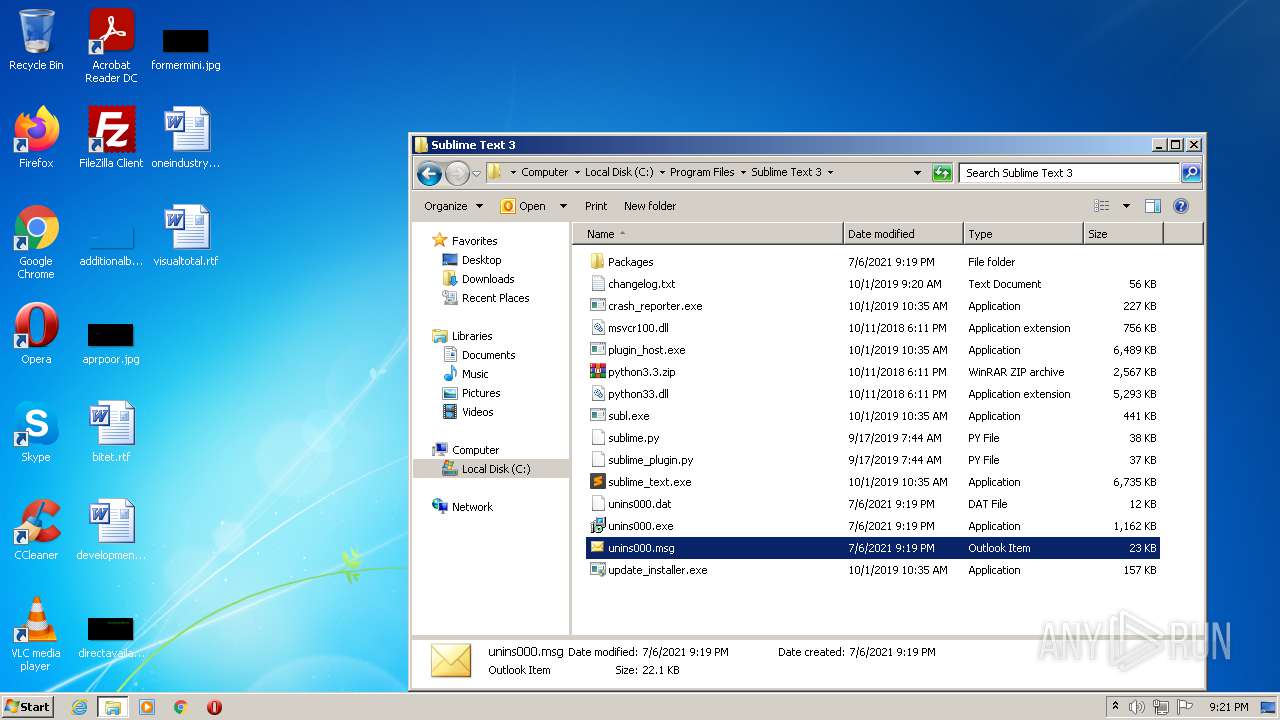Sort by Date modified column header
The width and height of the screenshot is (1280, 720).
(x=903, y=234)
